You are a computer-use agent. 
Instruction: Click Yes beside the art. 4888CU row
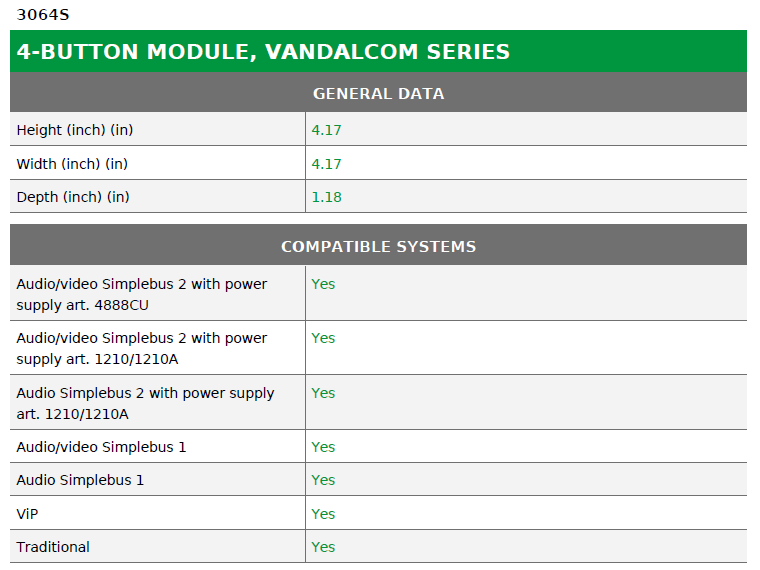coord(323,284)
